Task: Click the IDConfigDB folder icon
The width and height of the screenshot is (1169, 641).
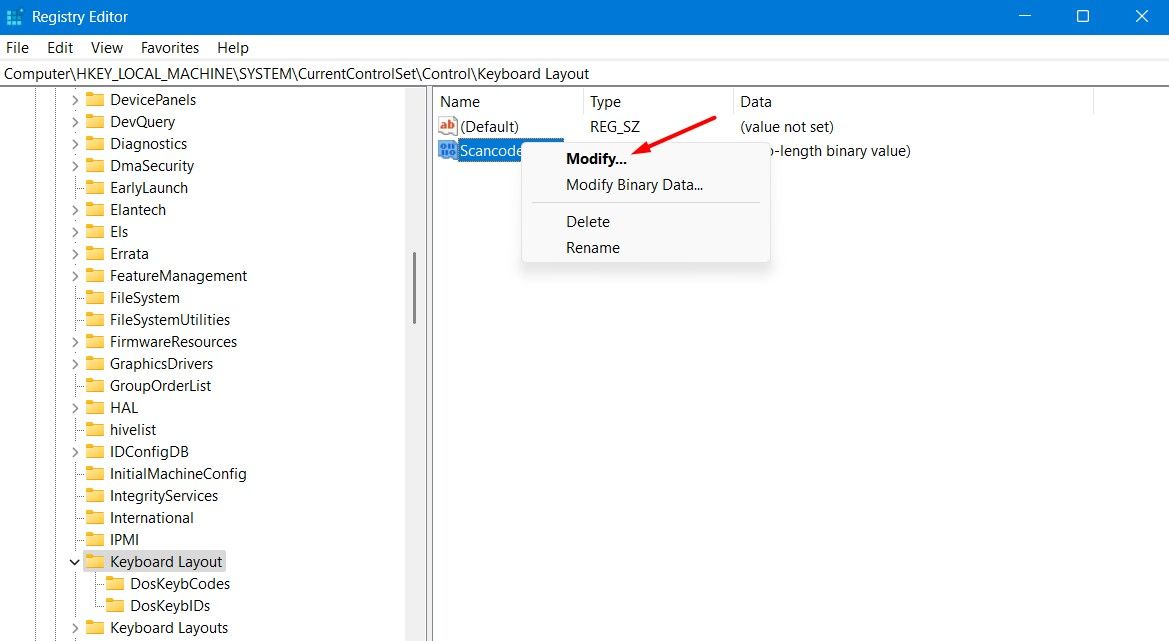Action: point(95,451)
